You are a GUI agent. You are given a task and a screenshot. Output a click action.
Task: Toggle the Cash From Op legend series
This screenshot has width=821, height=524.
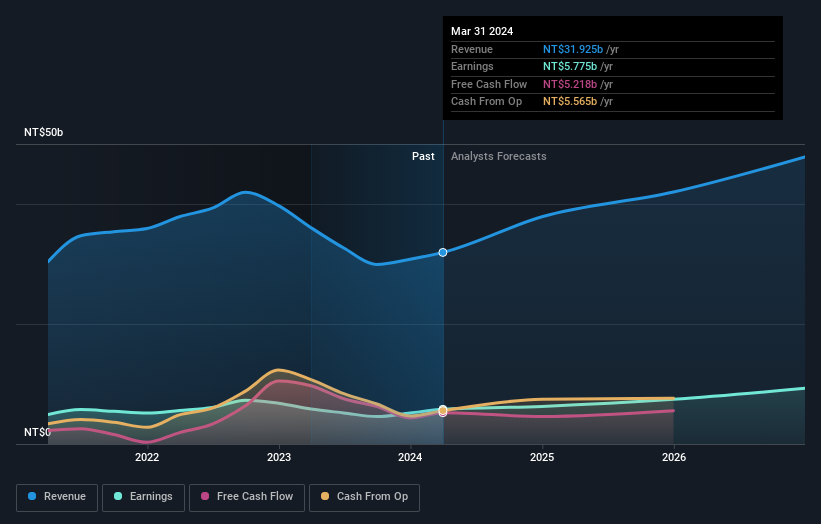(364, 497)
